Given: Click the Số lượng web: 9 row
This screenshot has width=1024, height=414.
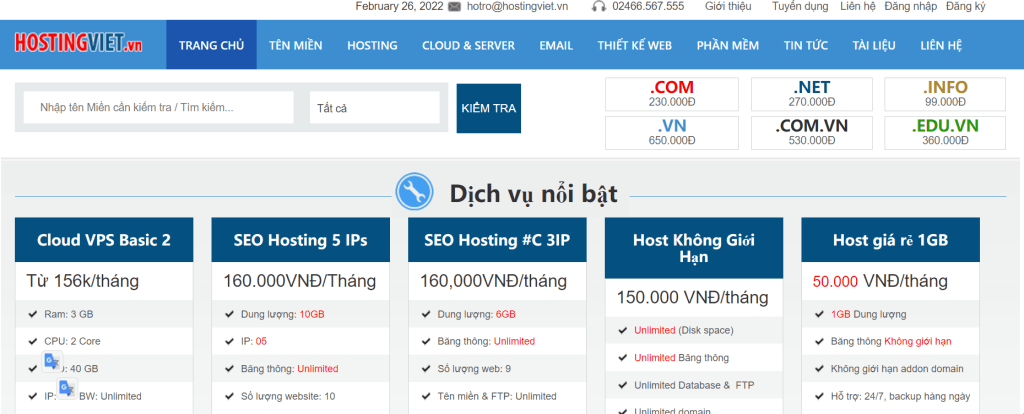Looking at the screenshot, I should 497,368.
